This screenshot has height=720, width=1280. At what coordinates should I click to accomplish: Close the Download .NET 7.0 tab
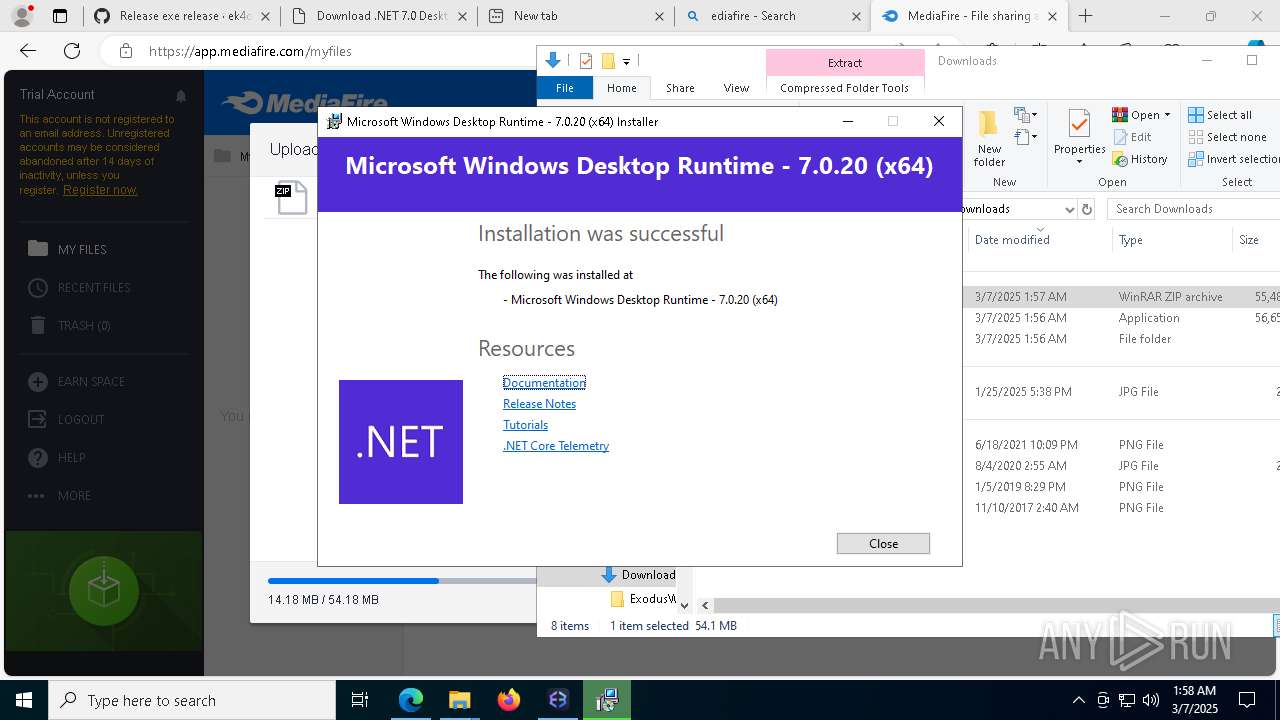(463, 16)
